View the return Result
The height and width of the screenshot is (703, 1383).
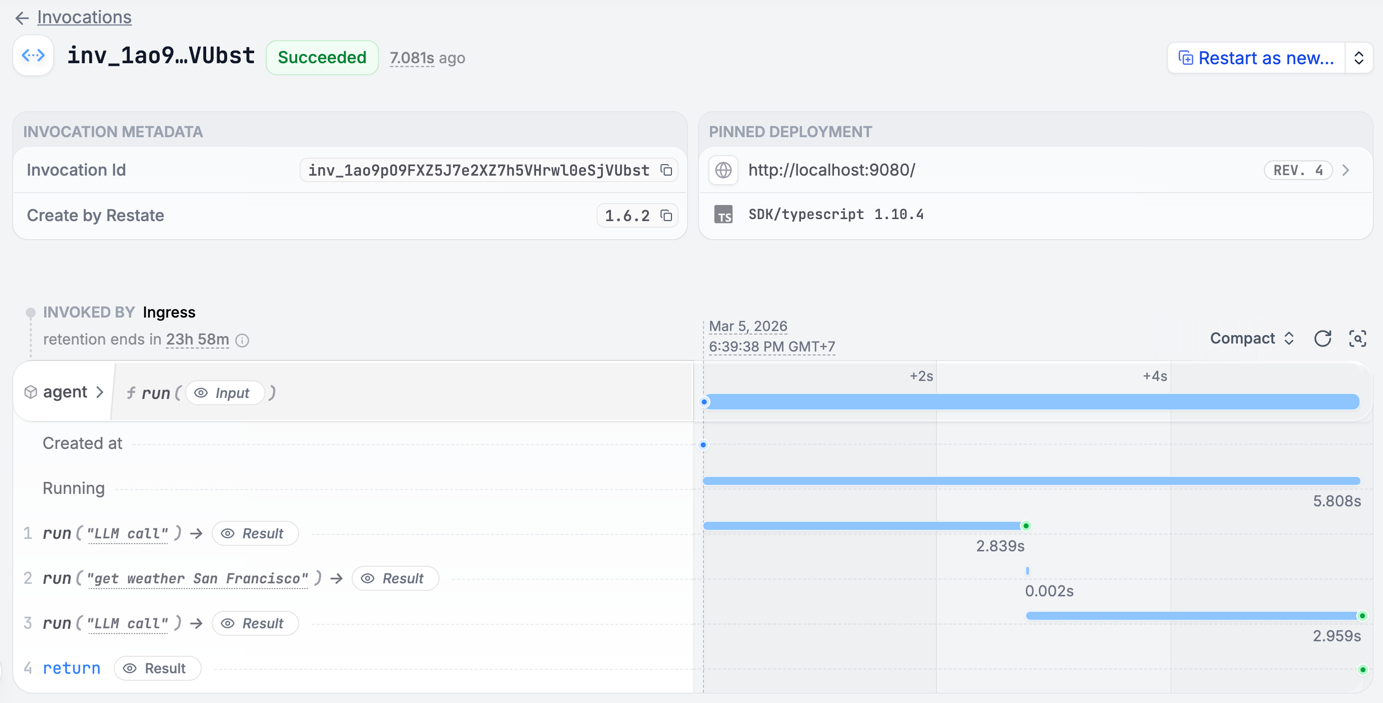[x=157, y=669]
